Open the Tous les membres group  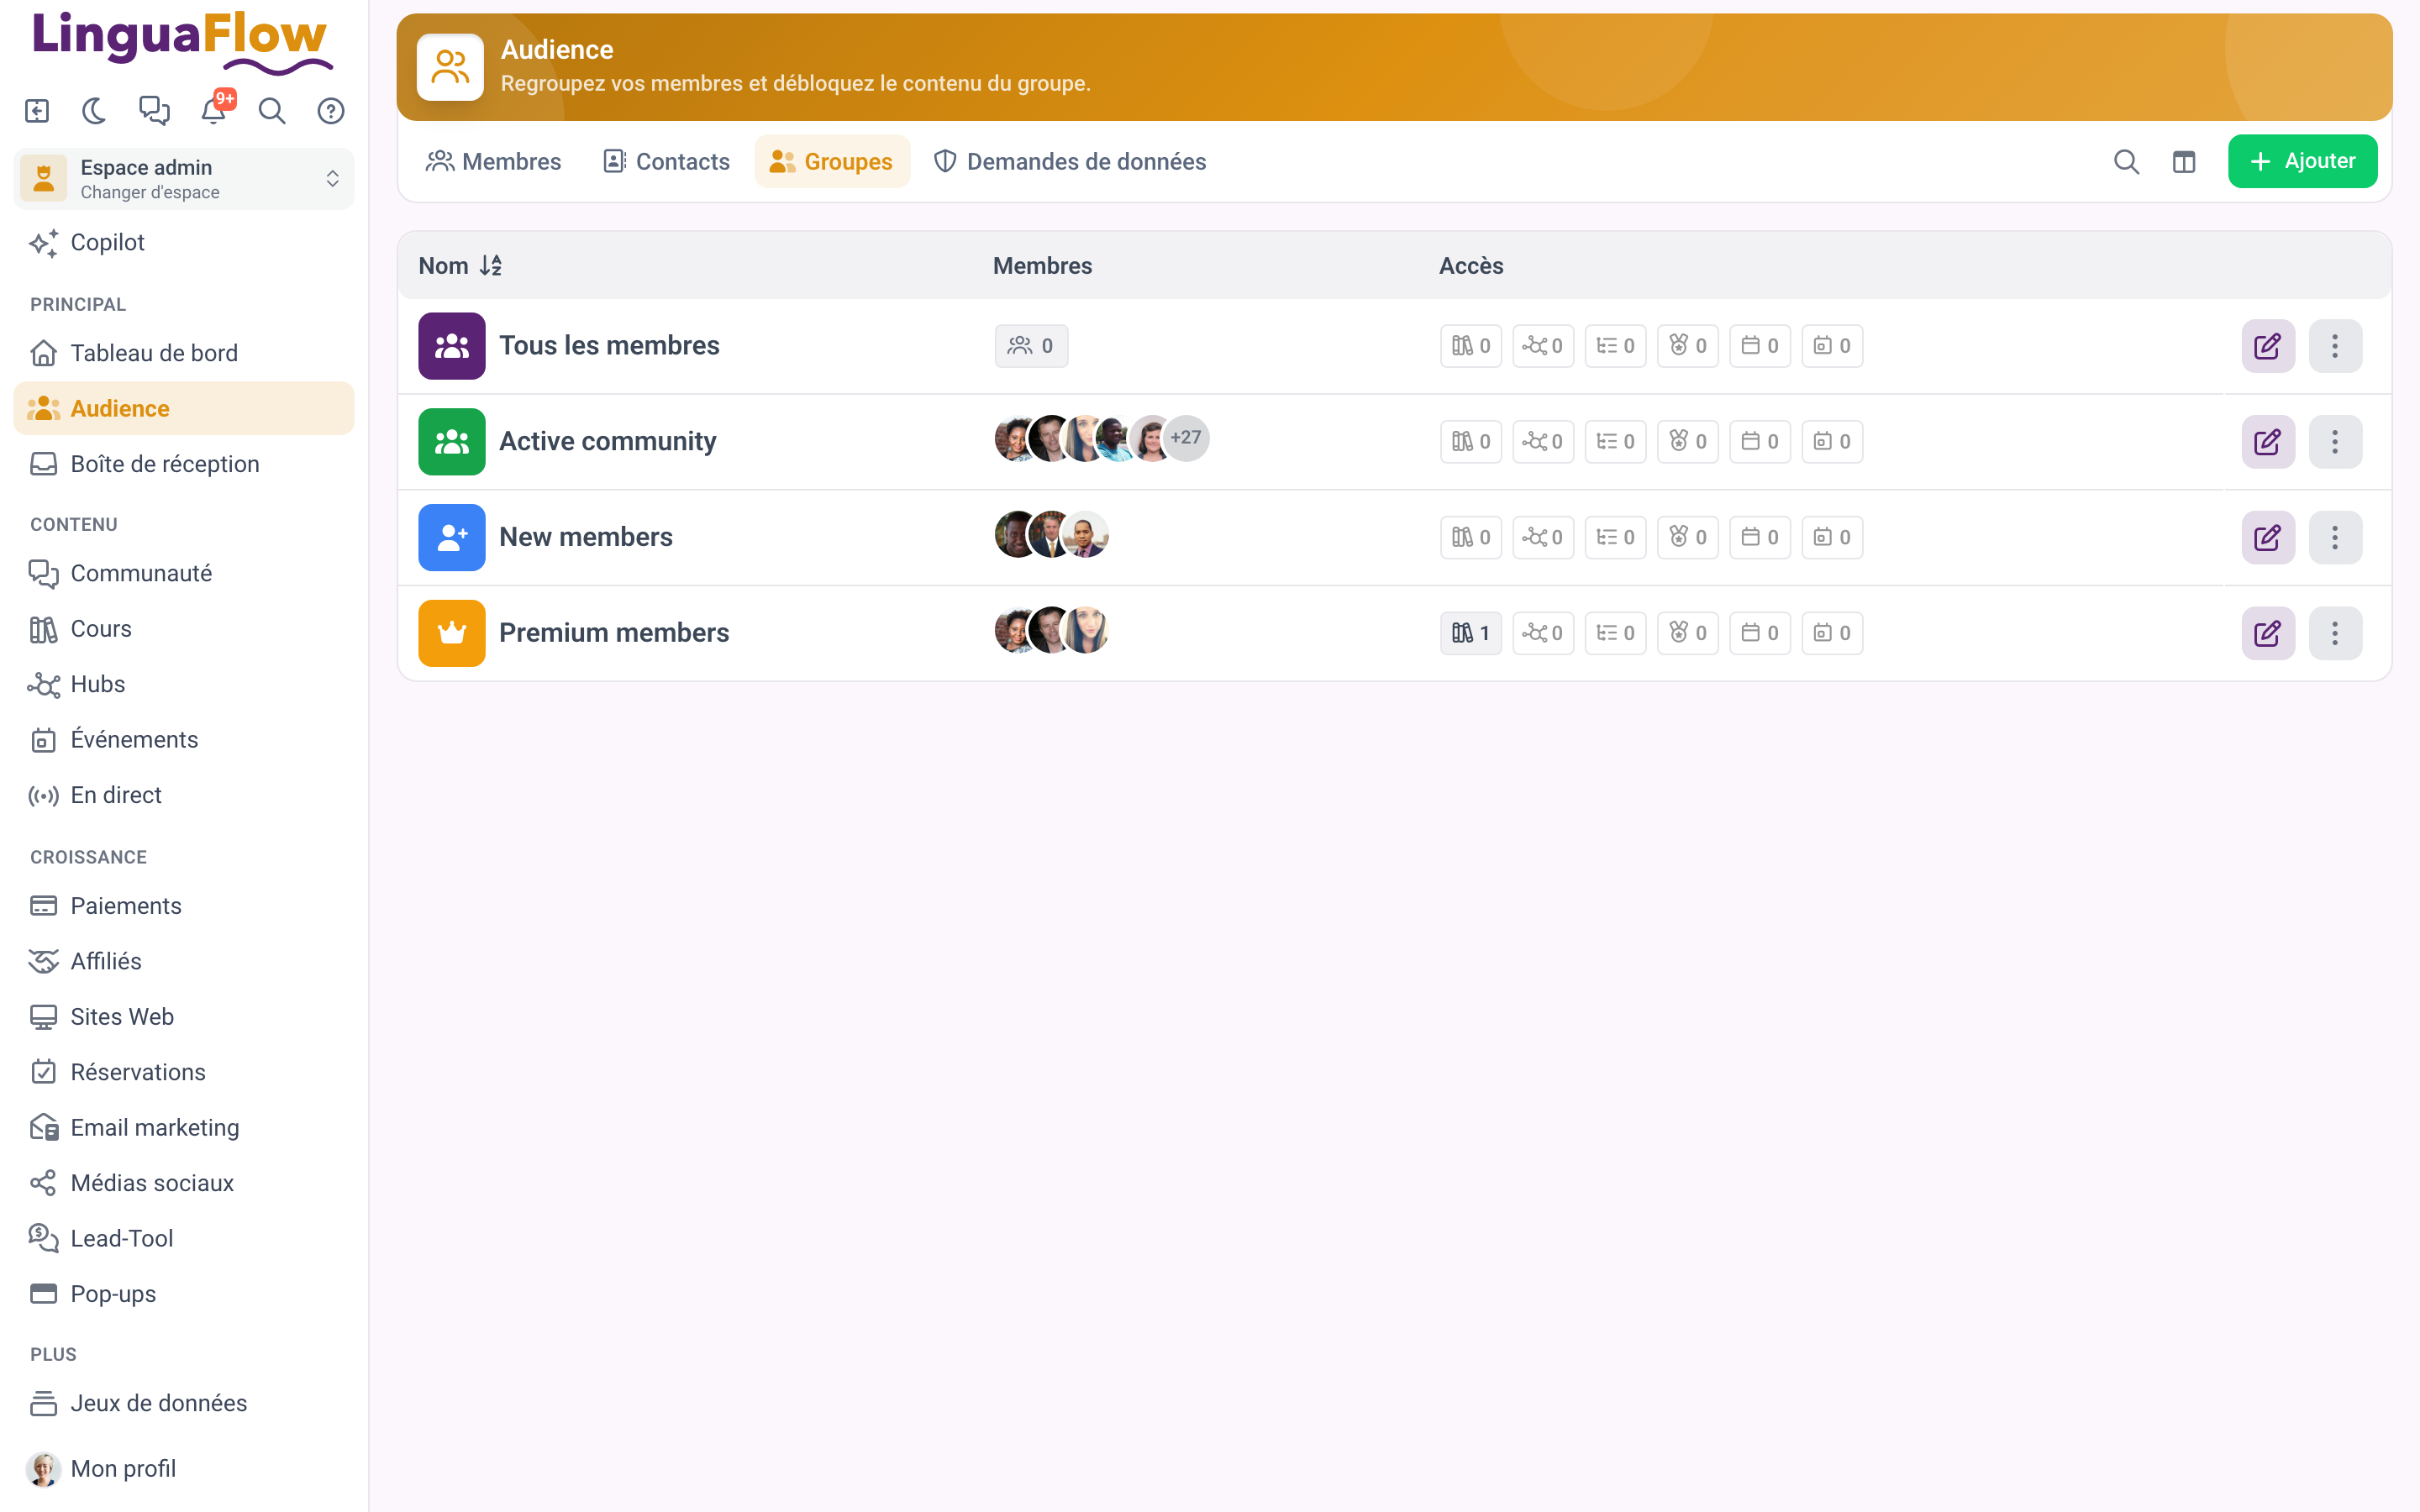pos(609,346)
